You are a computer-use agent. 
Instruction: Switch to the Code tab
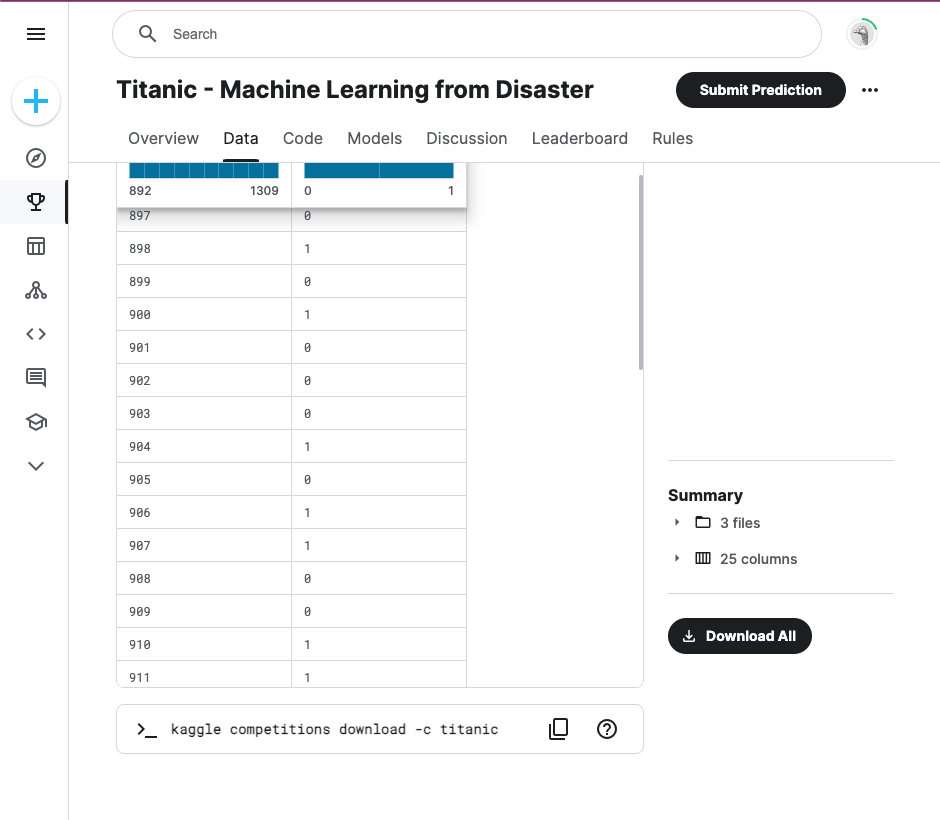303,138
